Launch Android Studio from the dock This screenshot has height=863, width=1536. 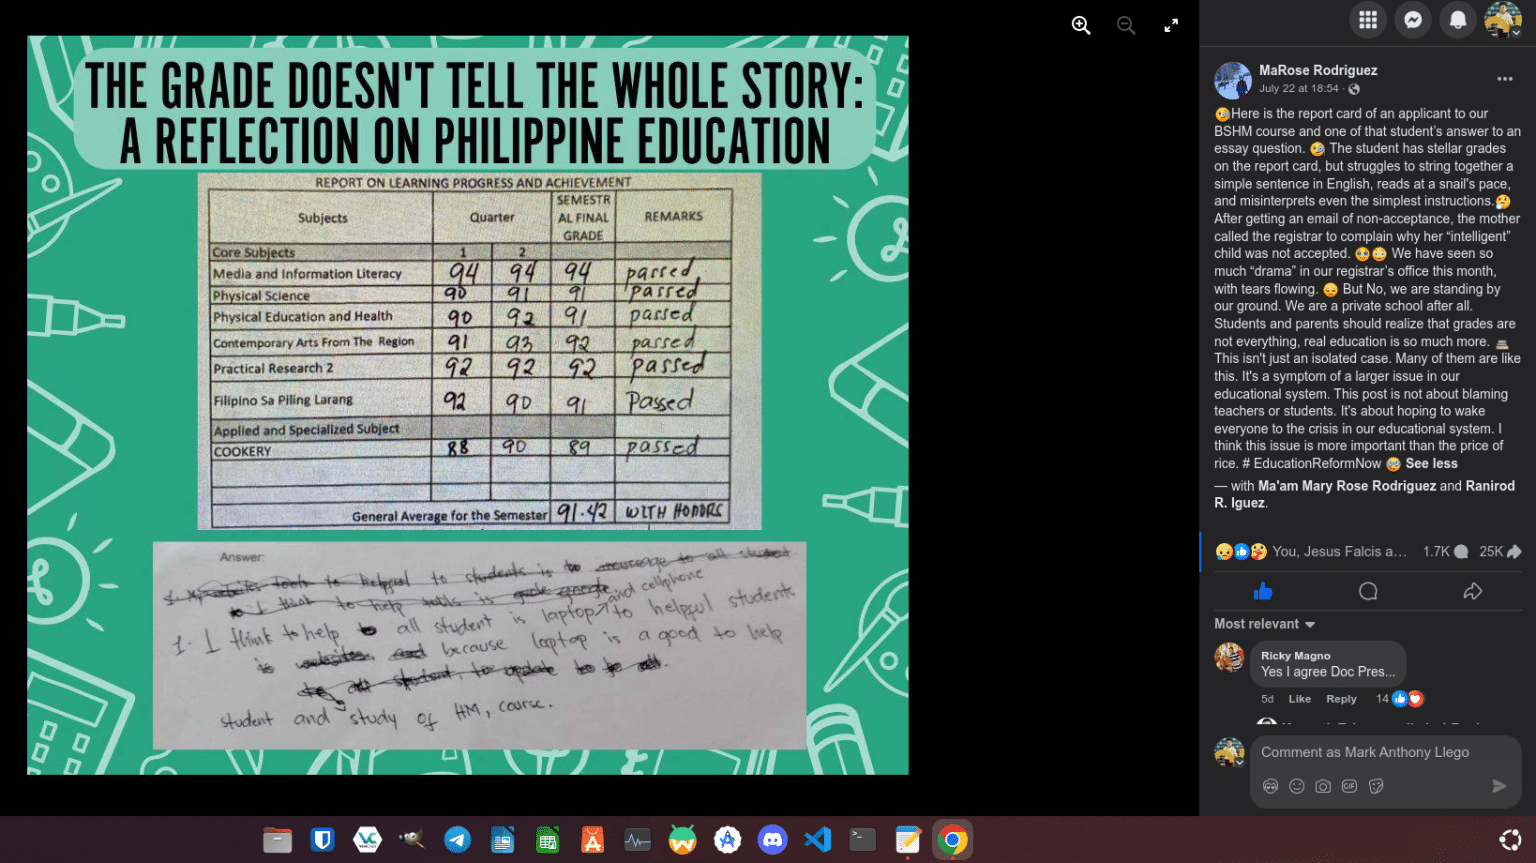click(727, 840)
